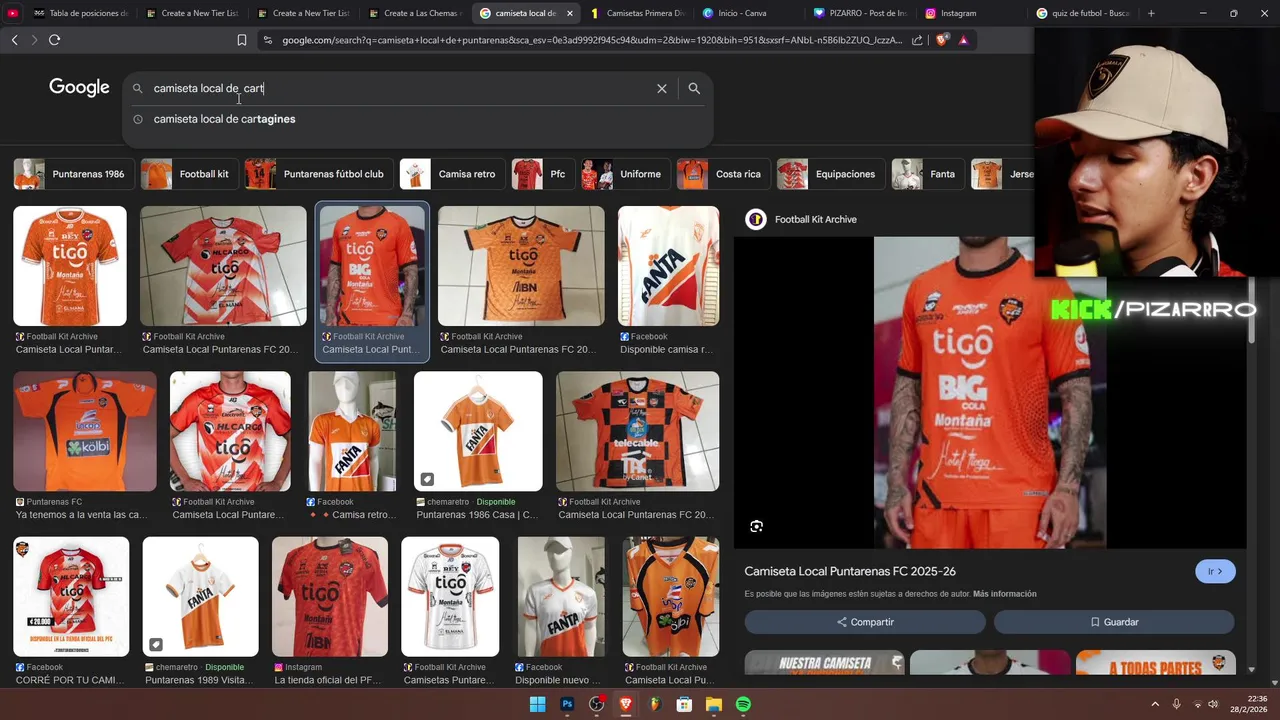The image size is (1280, 720).
Task: Open the orange Kölbi jersey thumbnail
Action: 85,431
